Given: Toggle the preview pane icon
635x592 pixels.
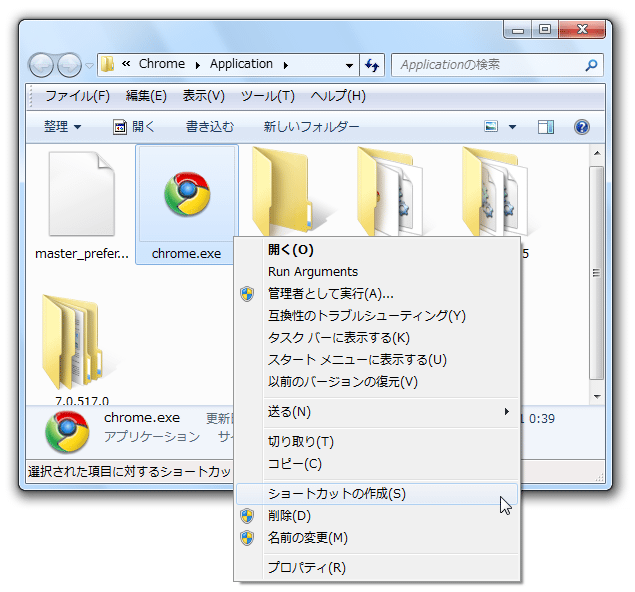Looking at the screenshot, I should (x=546, y=127).
